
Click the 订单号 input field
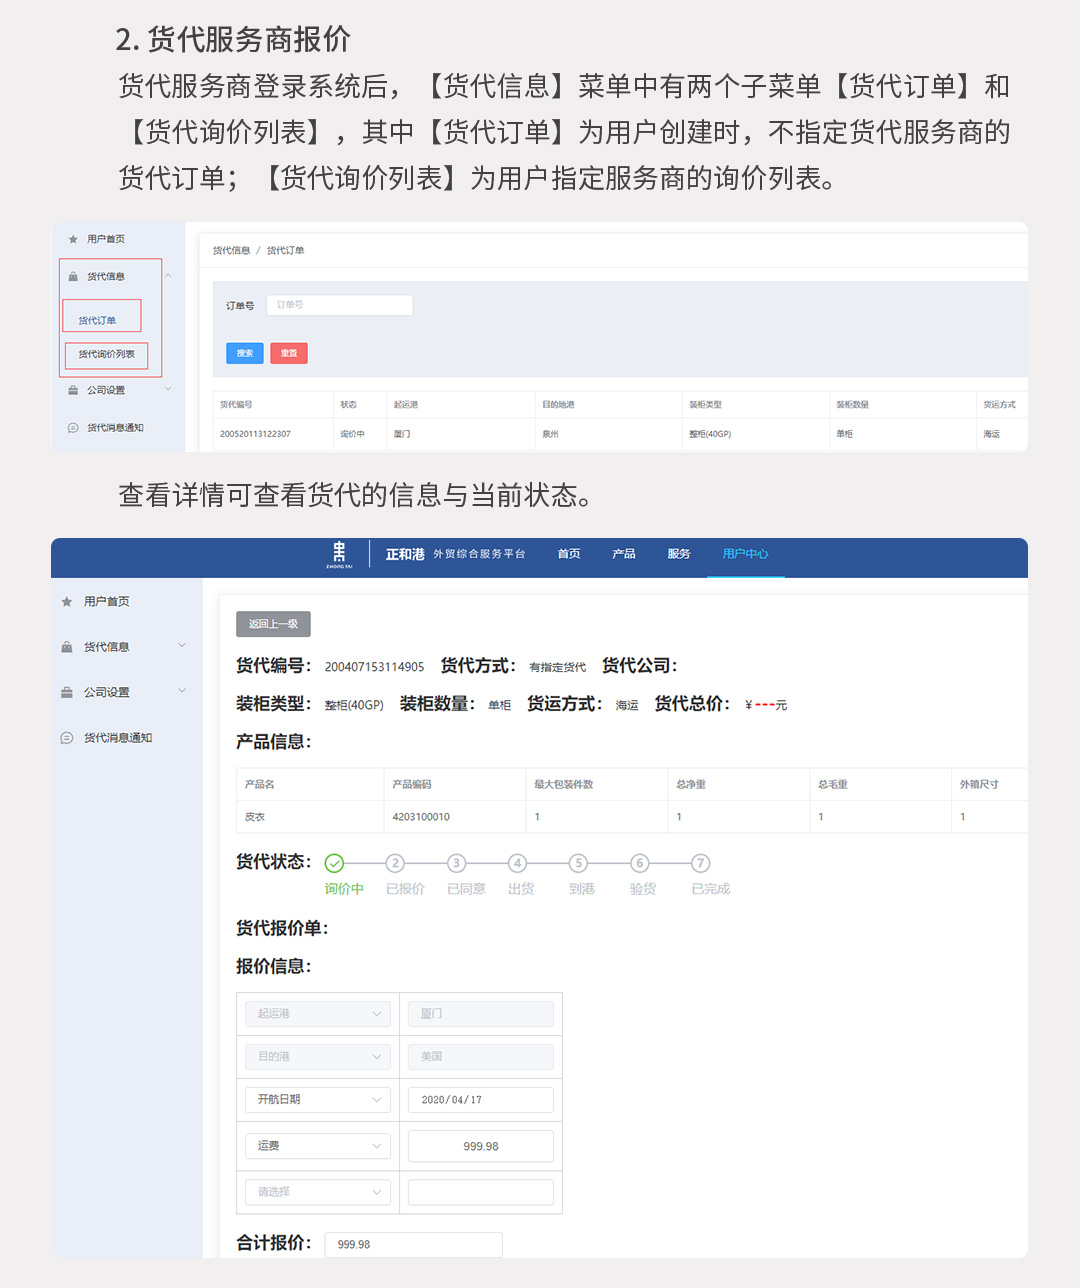(339, 305)
